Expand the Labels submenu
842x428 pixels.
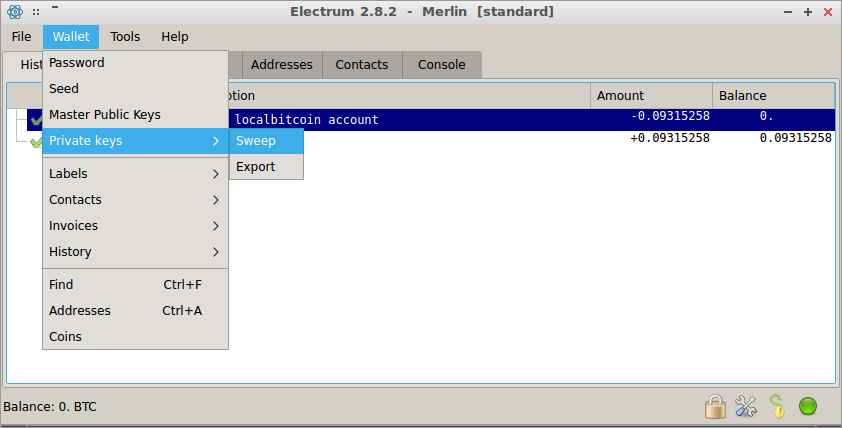point(135,173)
